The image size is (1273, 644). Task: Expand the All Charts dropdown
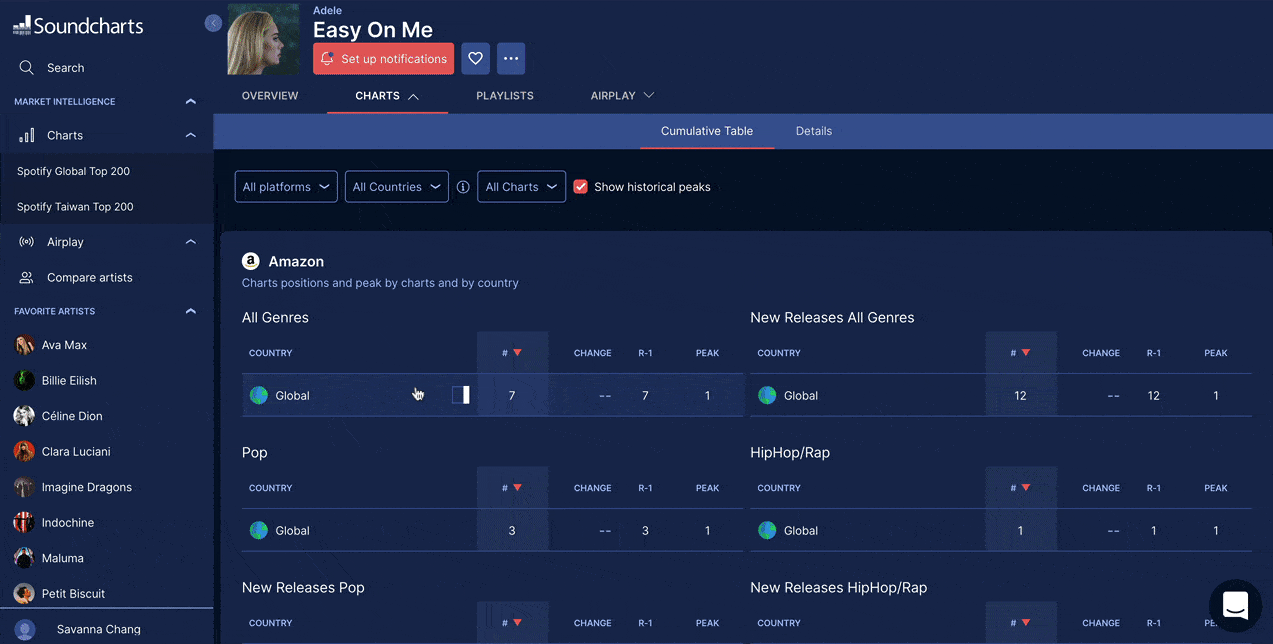[x=521, y=187]
